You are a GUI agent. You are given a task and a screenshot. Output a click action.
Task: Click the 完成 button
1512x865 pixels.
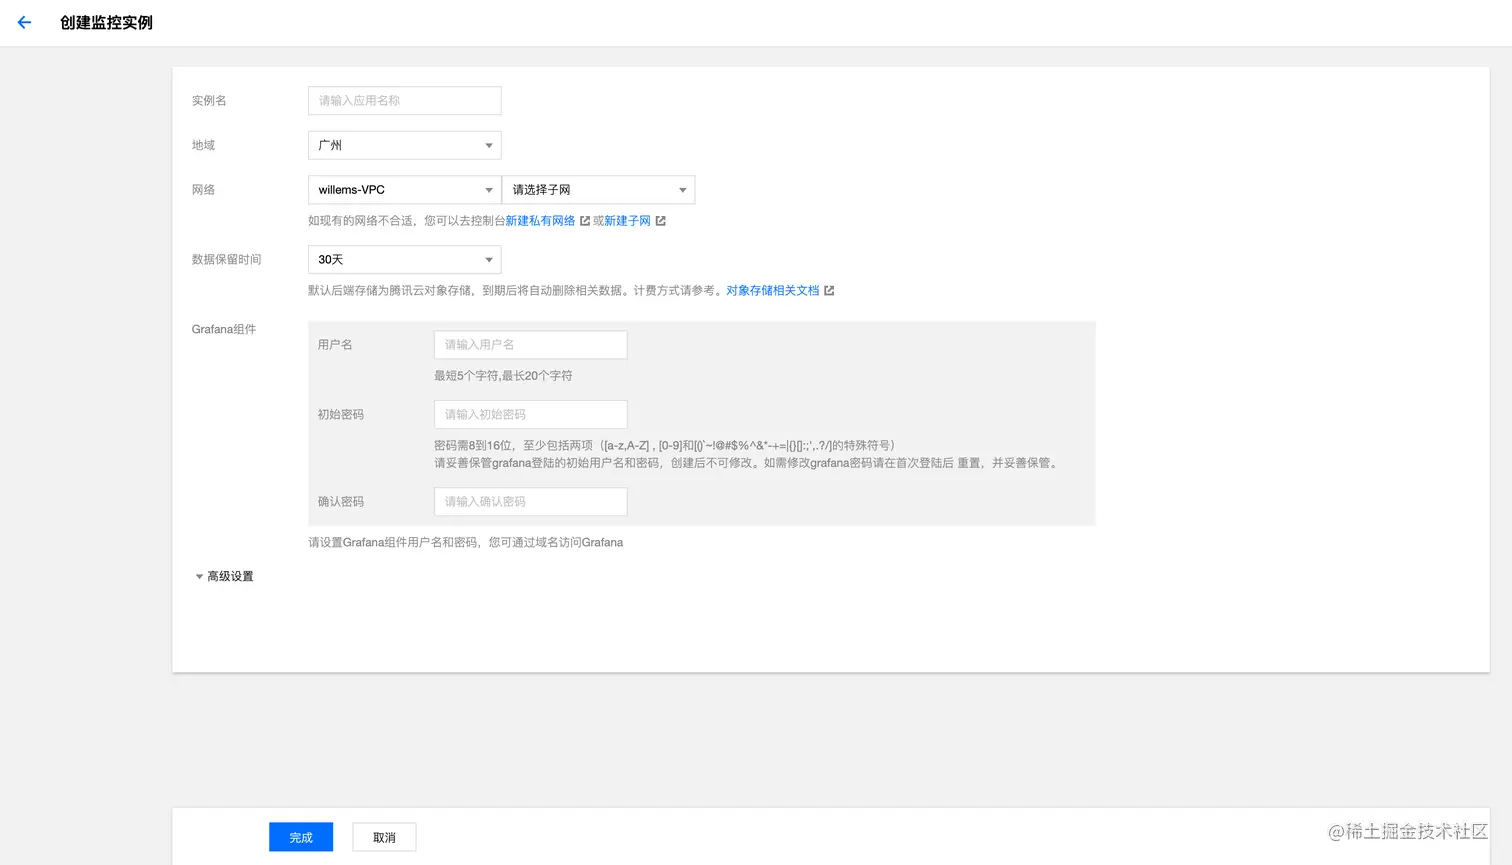(301, 837)
